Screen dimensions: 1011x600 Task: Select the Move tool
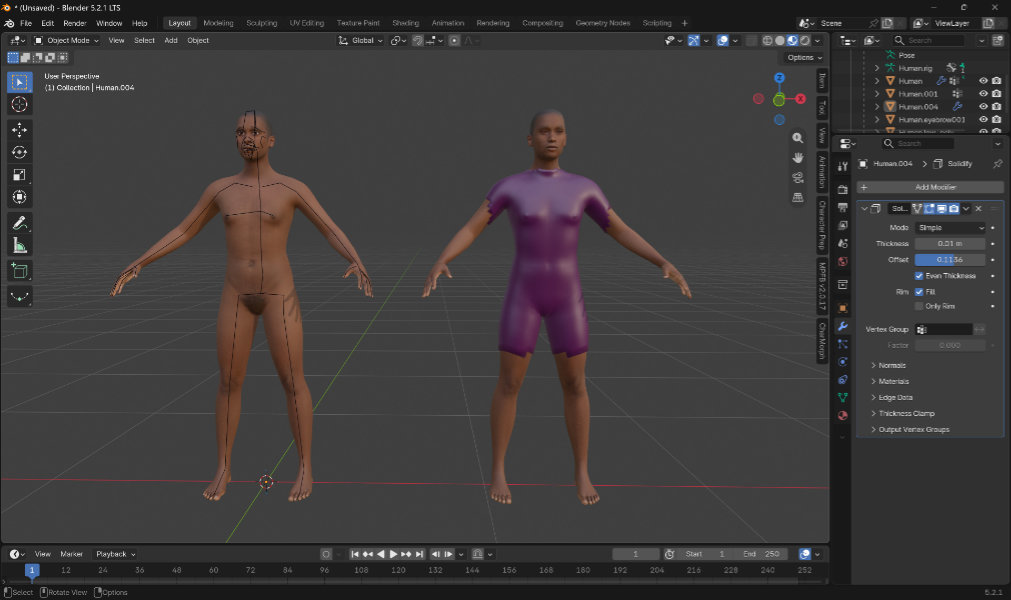(x=19, y=130)
